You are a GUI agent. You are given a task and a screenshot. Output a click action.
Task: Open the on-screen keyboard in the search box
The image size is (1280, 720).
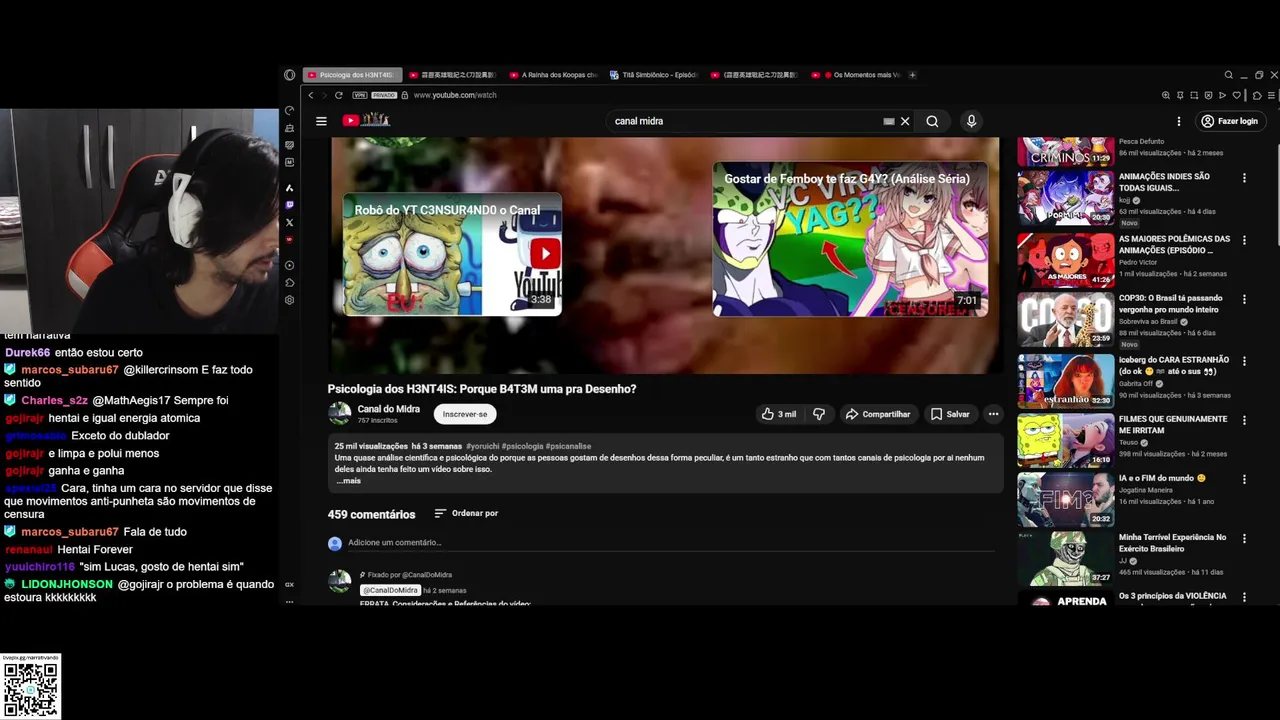[x=888, y=121]
